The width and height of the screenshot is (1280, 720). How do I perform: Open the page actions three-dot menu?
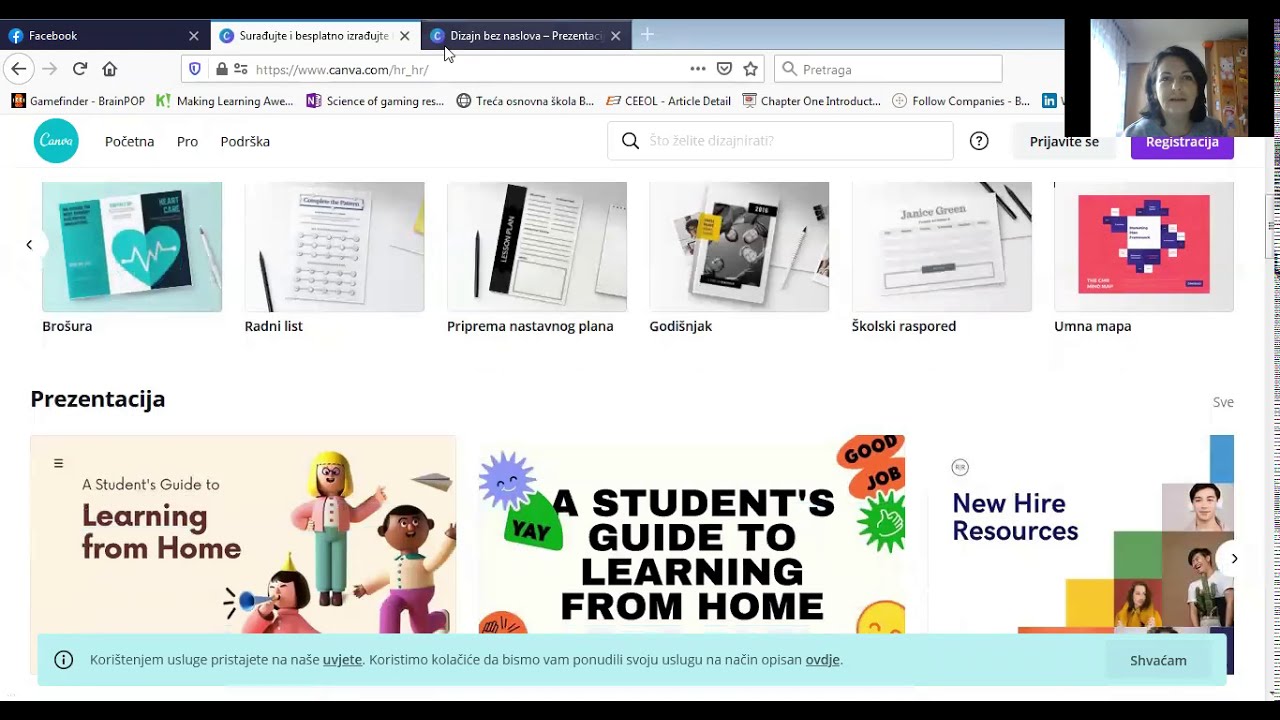click(x=698, y=69)
